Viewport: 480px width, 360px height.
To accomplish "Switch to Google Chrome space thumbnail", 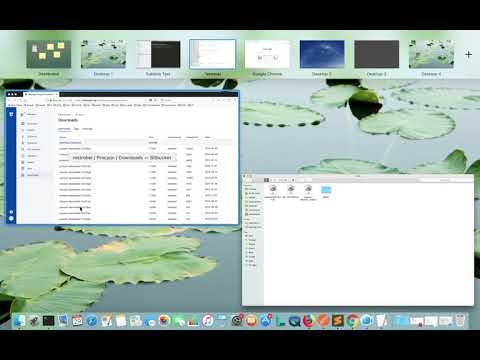I will (267, 54).
